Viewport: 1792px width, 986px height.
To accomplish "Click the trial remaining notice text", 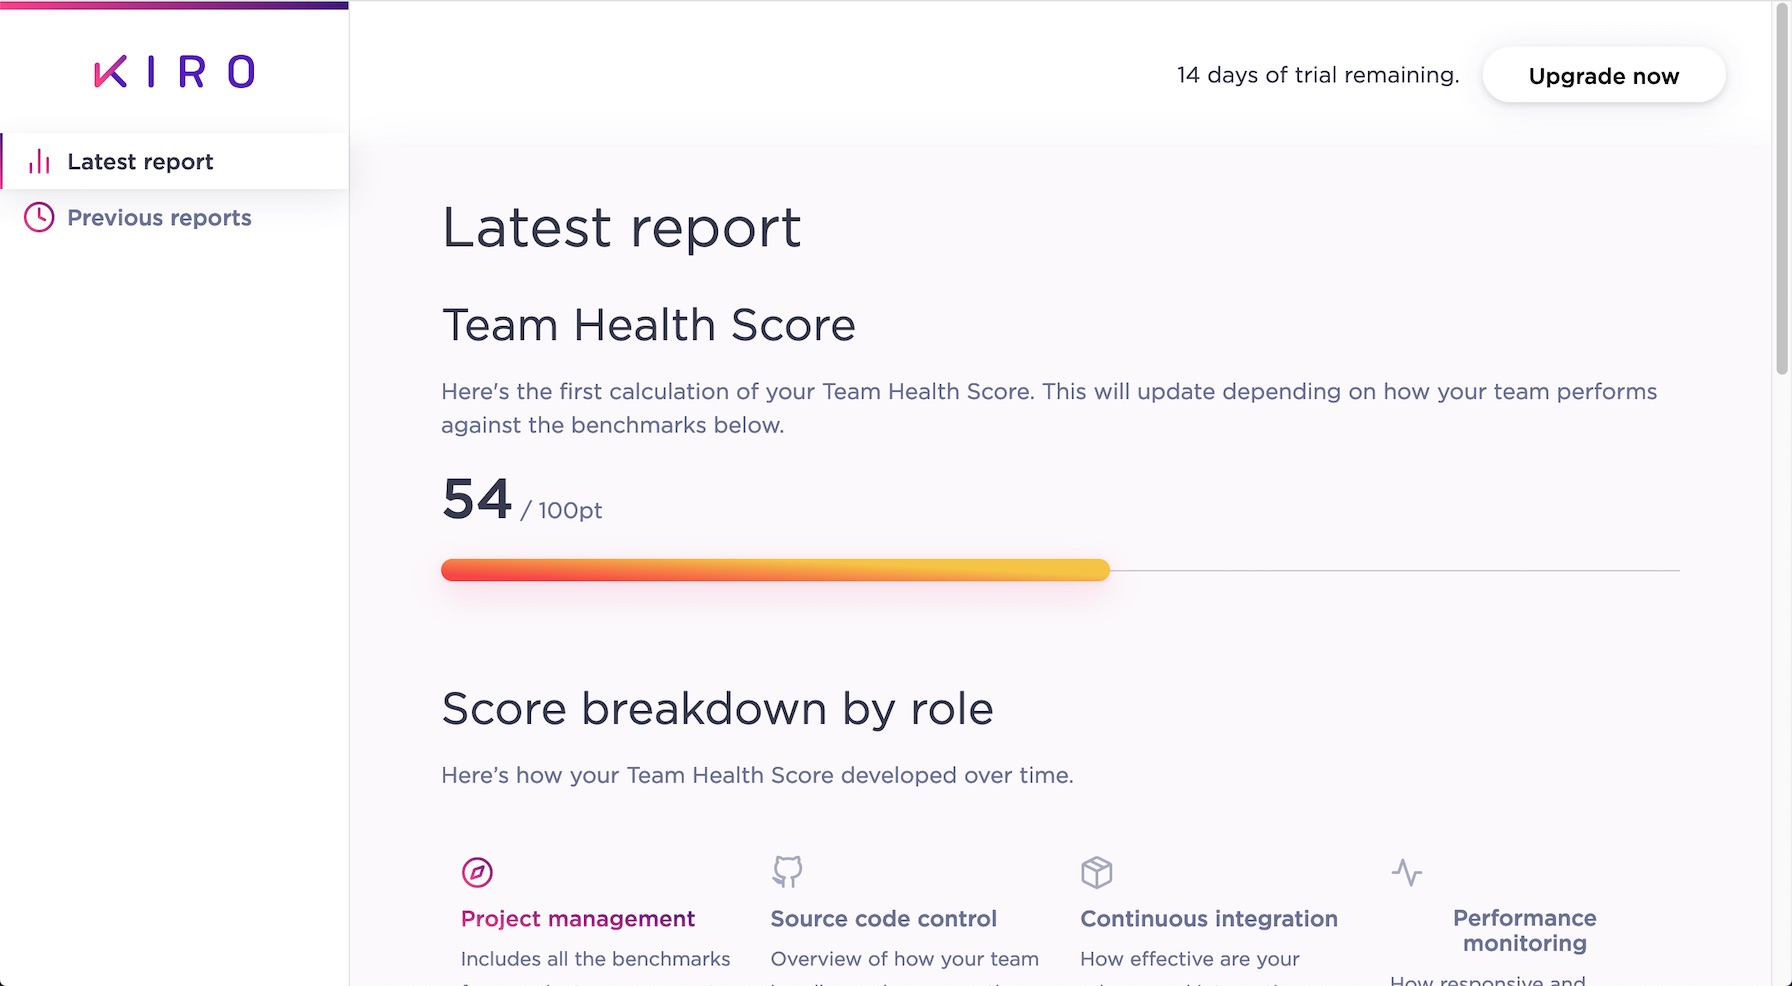I will 1317,75.
